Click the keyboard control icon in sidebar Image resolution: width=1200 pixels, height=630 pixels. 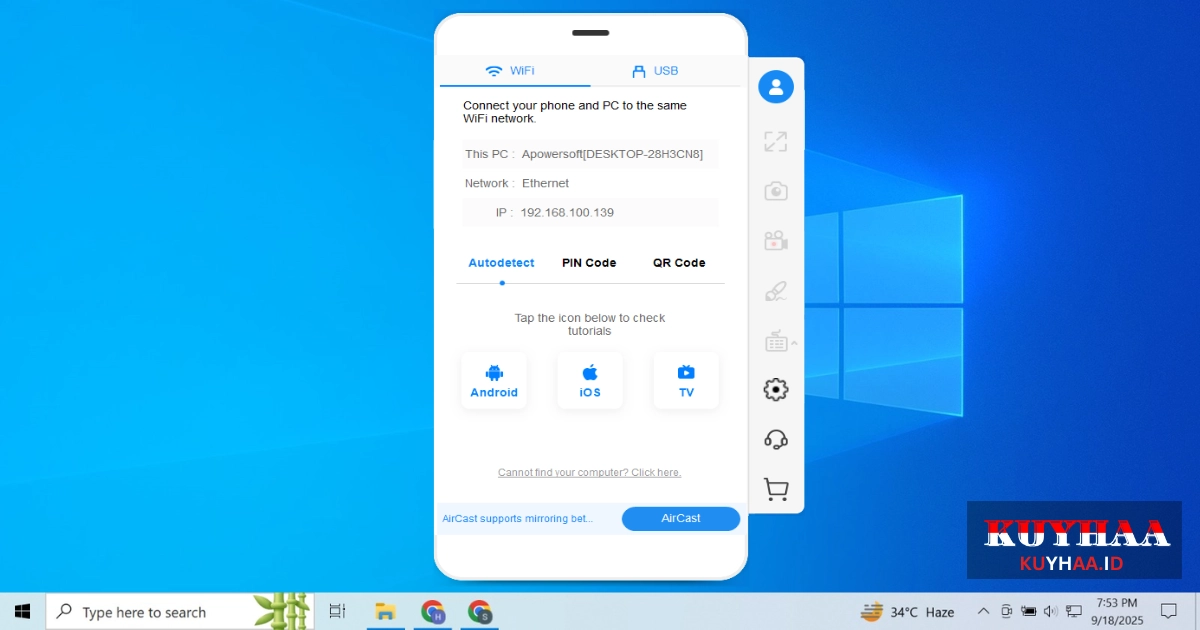pos(776,342)
